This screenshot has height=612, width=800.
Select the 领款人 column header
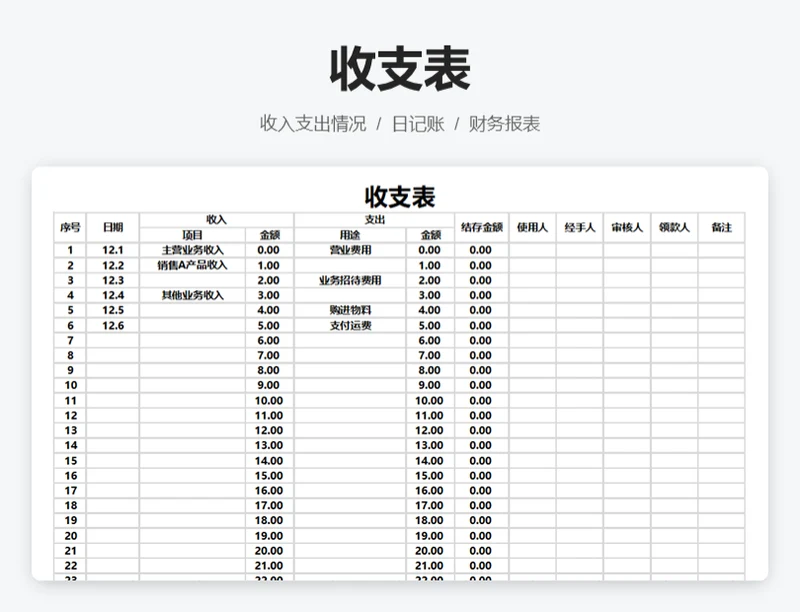[674, 227]
